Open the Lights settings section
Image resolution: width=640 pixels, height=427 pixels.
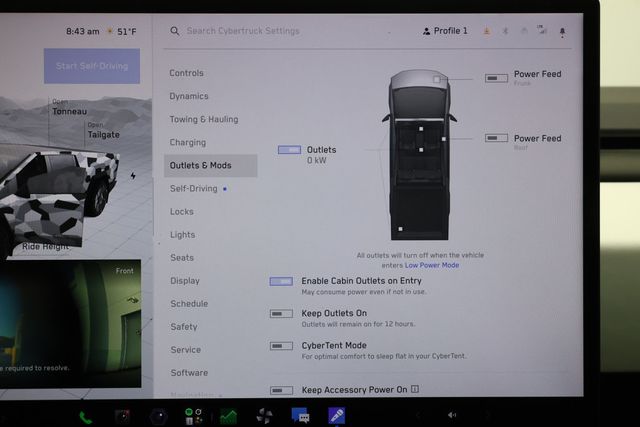coord(182,235)
